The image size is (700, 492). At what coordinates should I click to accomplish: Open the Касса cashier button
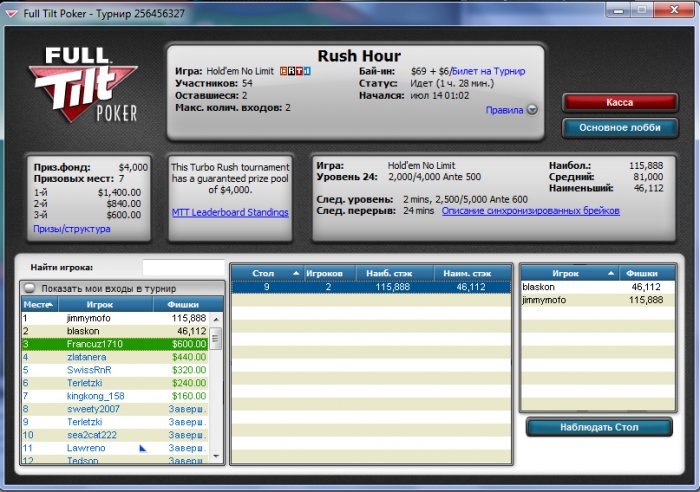620,102
